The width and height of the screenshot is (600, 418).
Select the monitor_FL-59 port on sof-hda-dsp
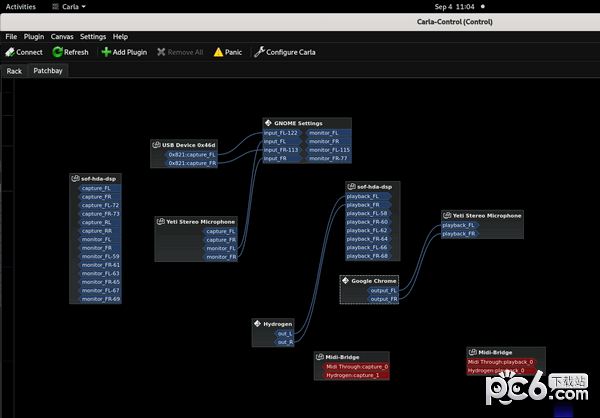[99, 256]
